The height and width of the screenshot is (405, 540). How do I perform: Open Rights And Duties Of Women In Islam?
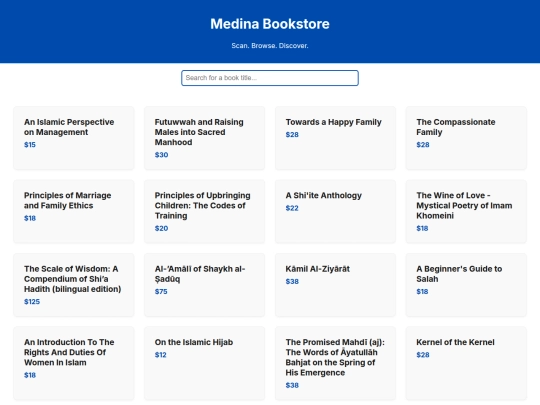[x=74, y=363]
